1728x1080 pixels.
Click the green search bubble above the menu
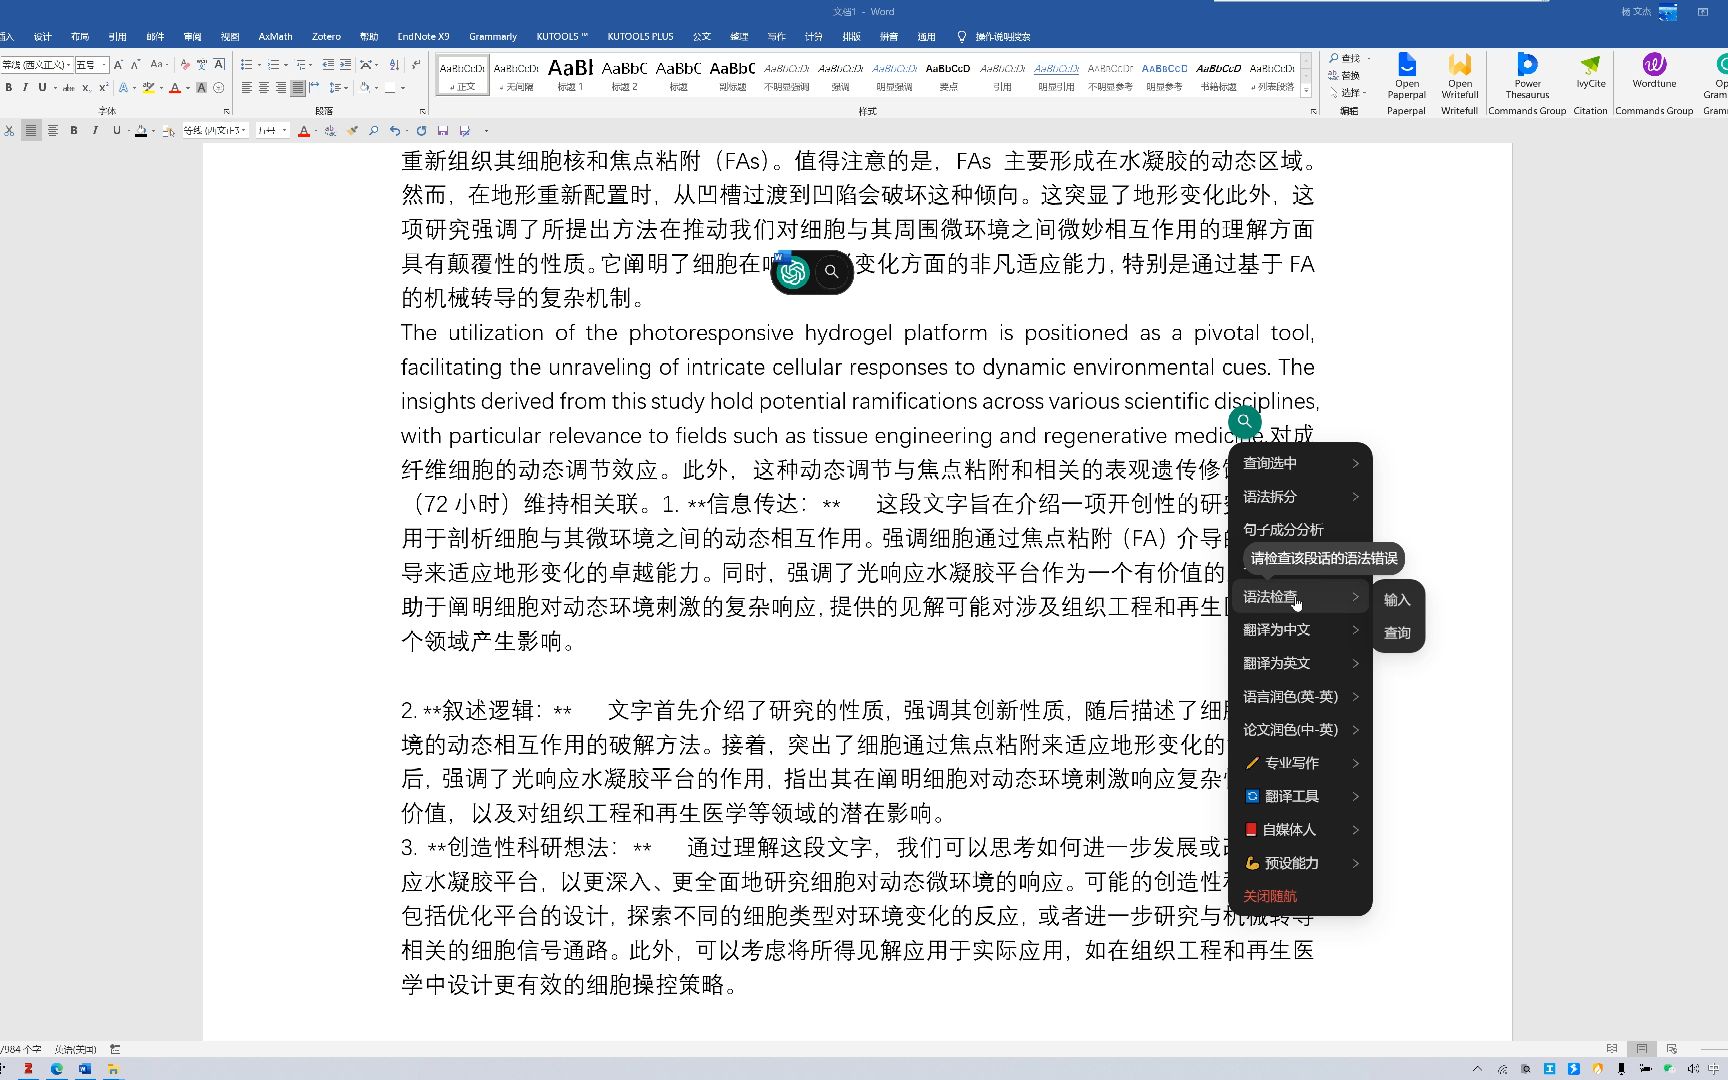pyautogui.click(x=1244, y=421)
